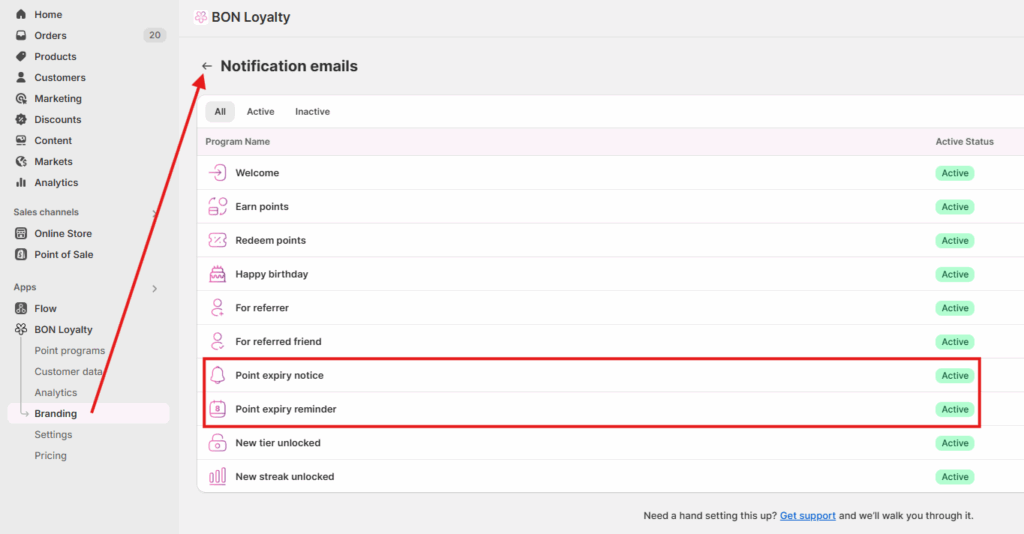This screenshot has height=534, width=1024.
Task: Click the Redeem points ticket icon
Action: pyautogui.click(x=217, y=240)
